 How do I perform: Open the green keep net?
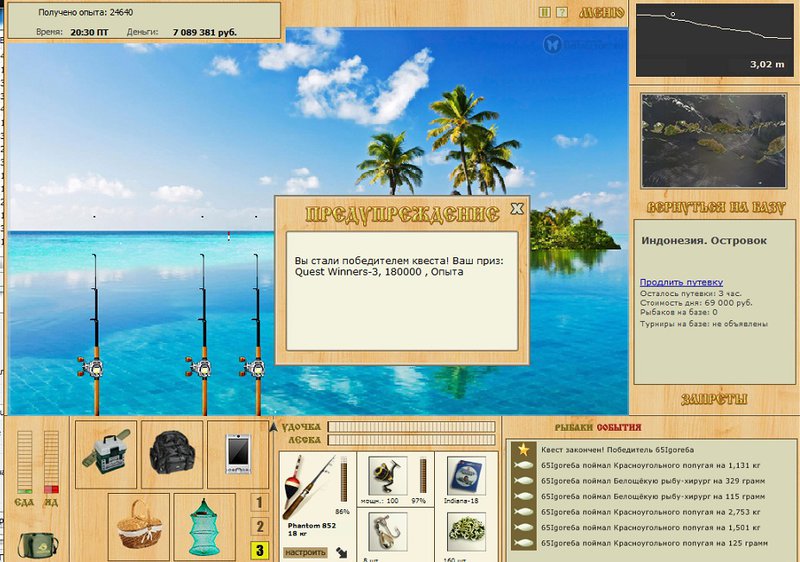[x=205, y=527]
